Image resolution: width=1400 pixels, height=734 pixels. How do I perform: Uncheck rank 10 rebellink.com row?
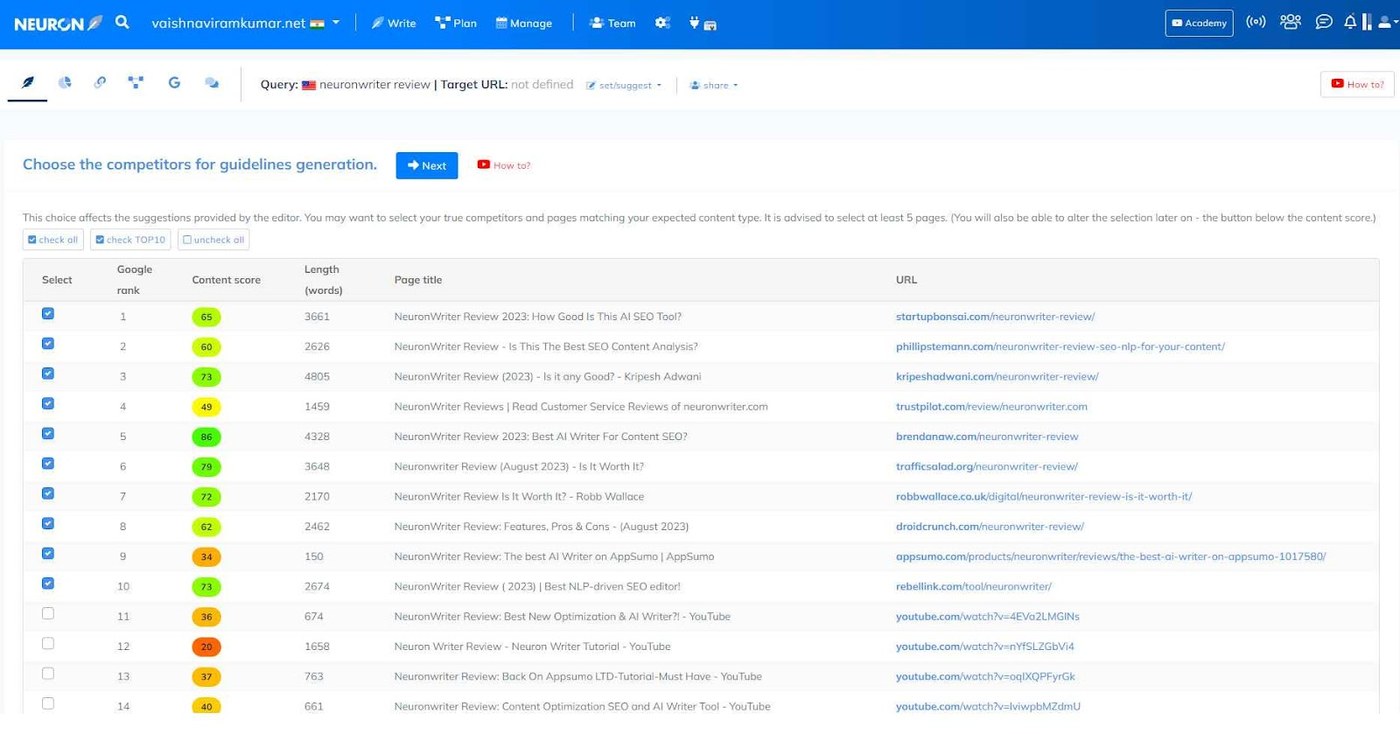click(x=48, y=584)
